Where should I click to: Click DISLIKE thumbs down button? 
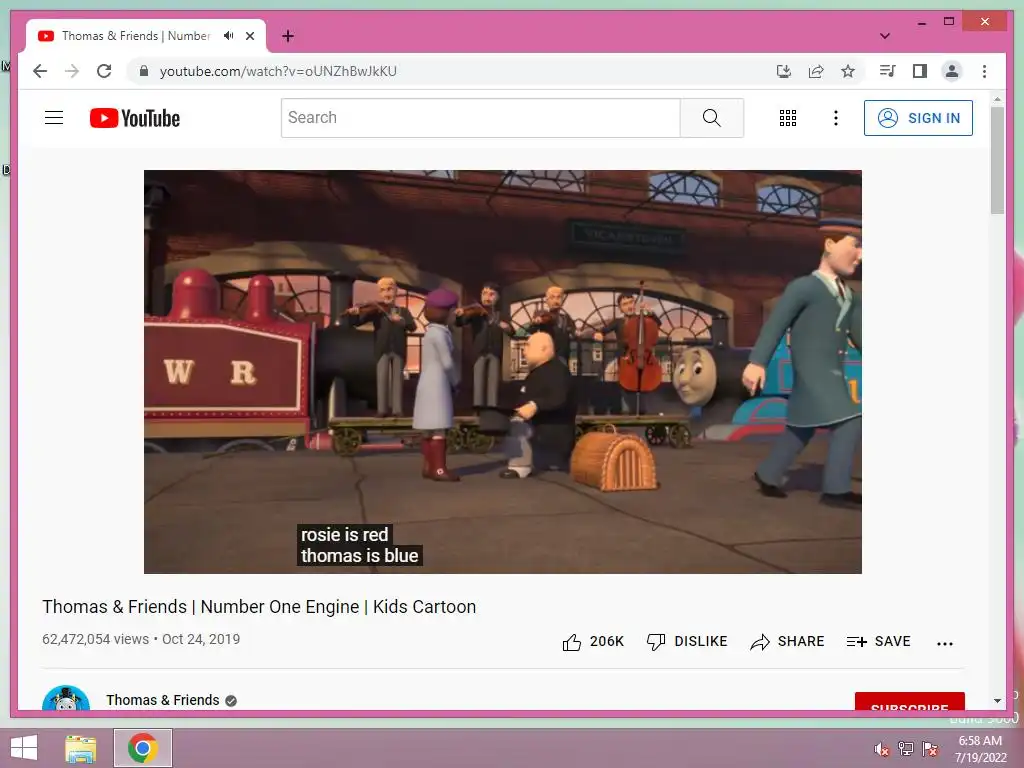pyautogui.click(x=686, y=642)
